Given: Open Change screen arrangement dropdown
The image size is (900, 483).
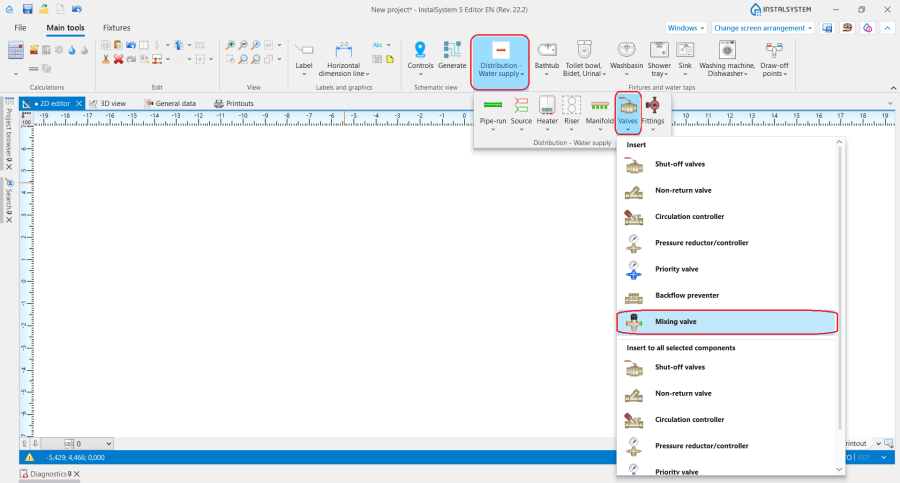Looking at the screenshot, I should click(763, 28).
